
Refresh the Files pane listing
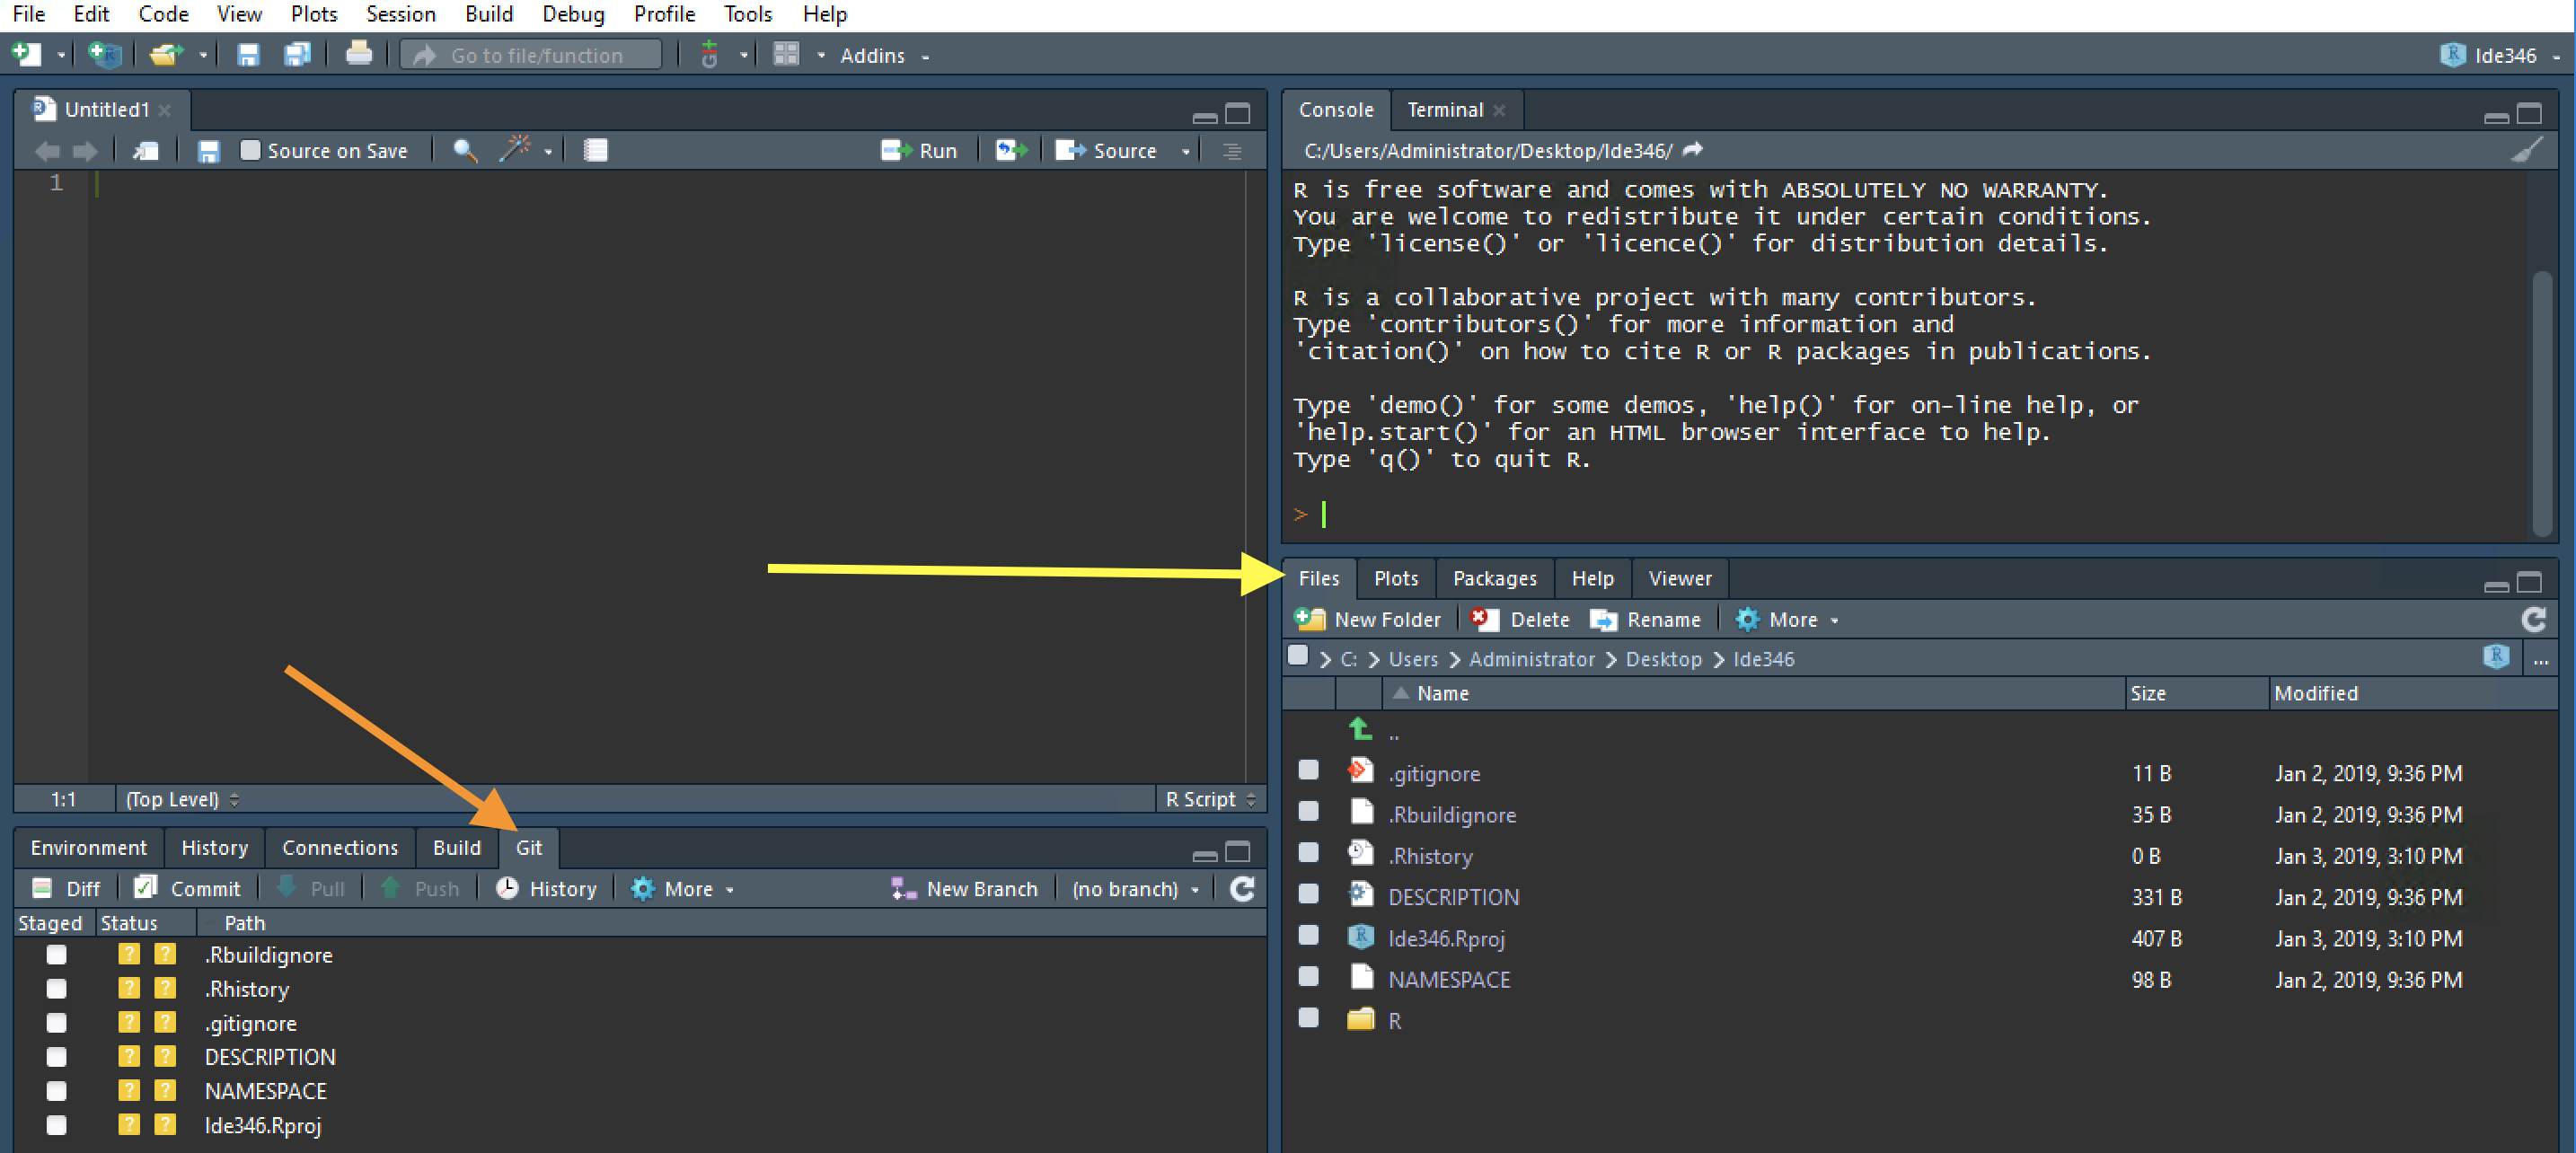coord(2533,619)
